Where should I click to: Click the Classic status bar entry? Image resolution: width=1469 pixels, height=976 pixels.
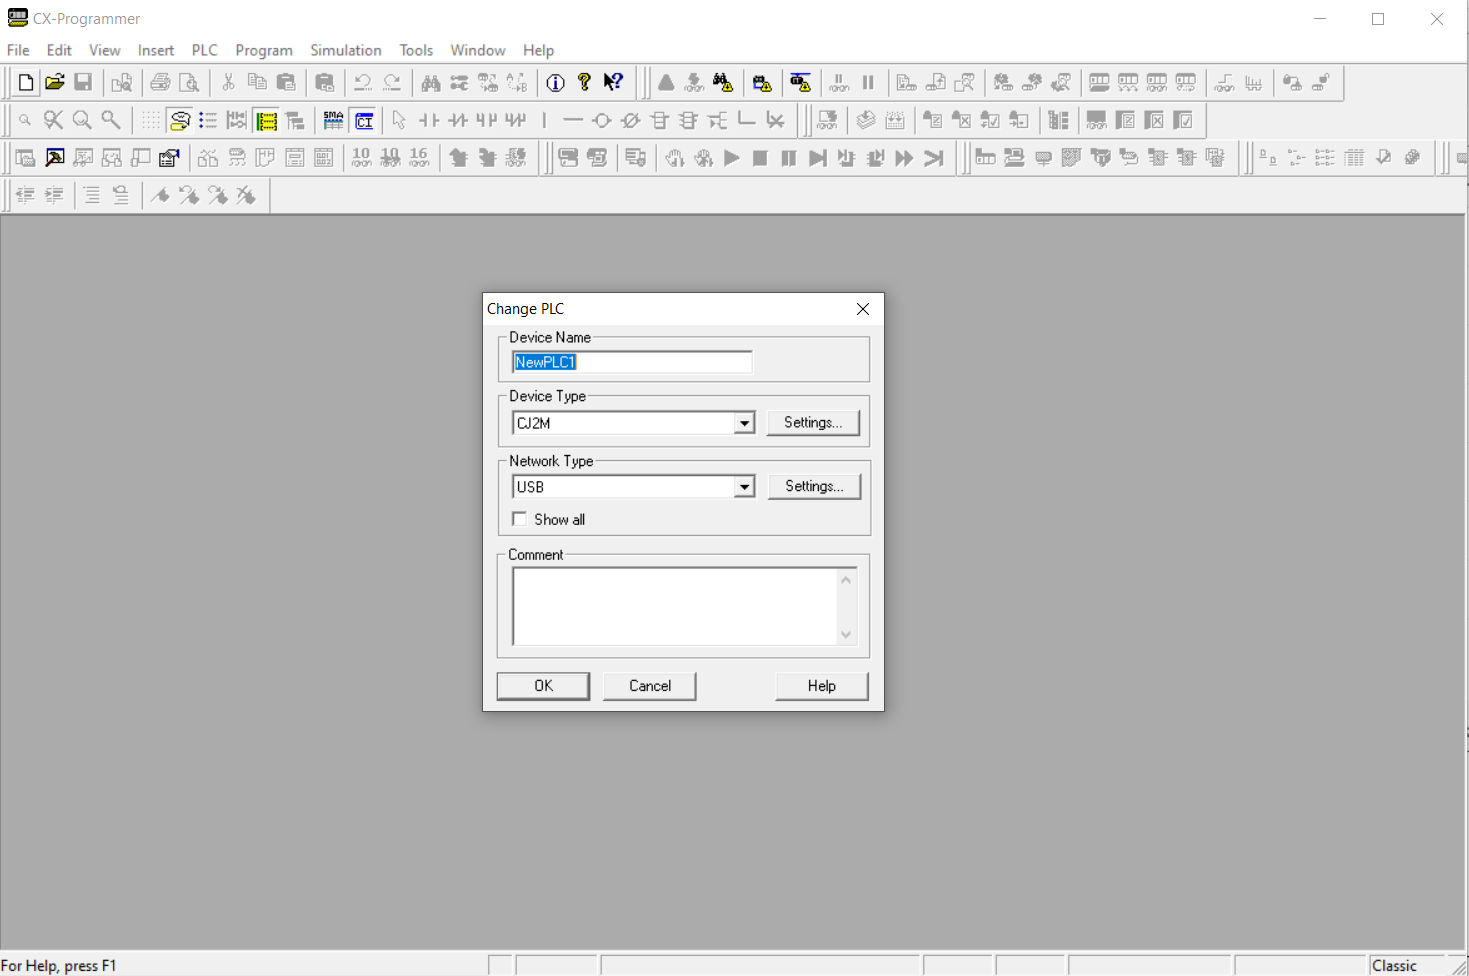[x=1394, y=966]
